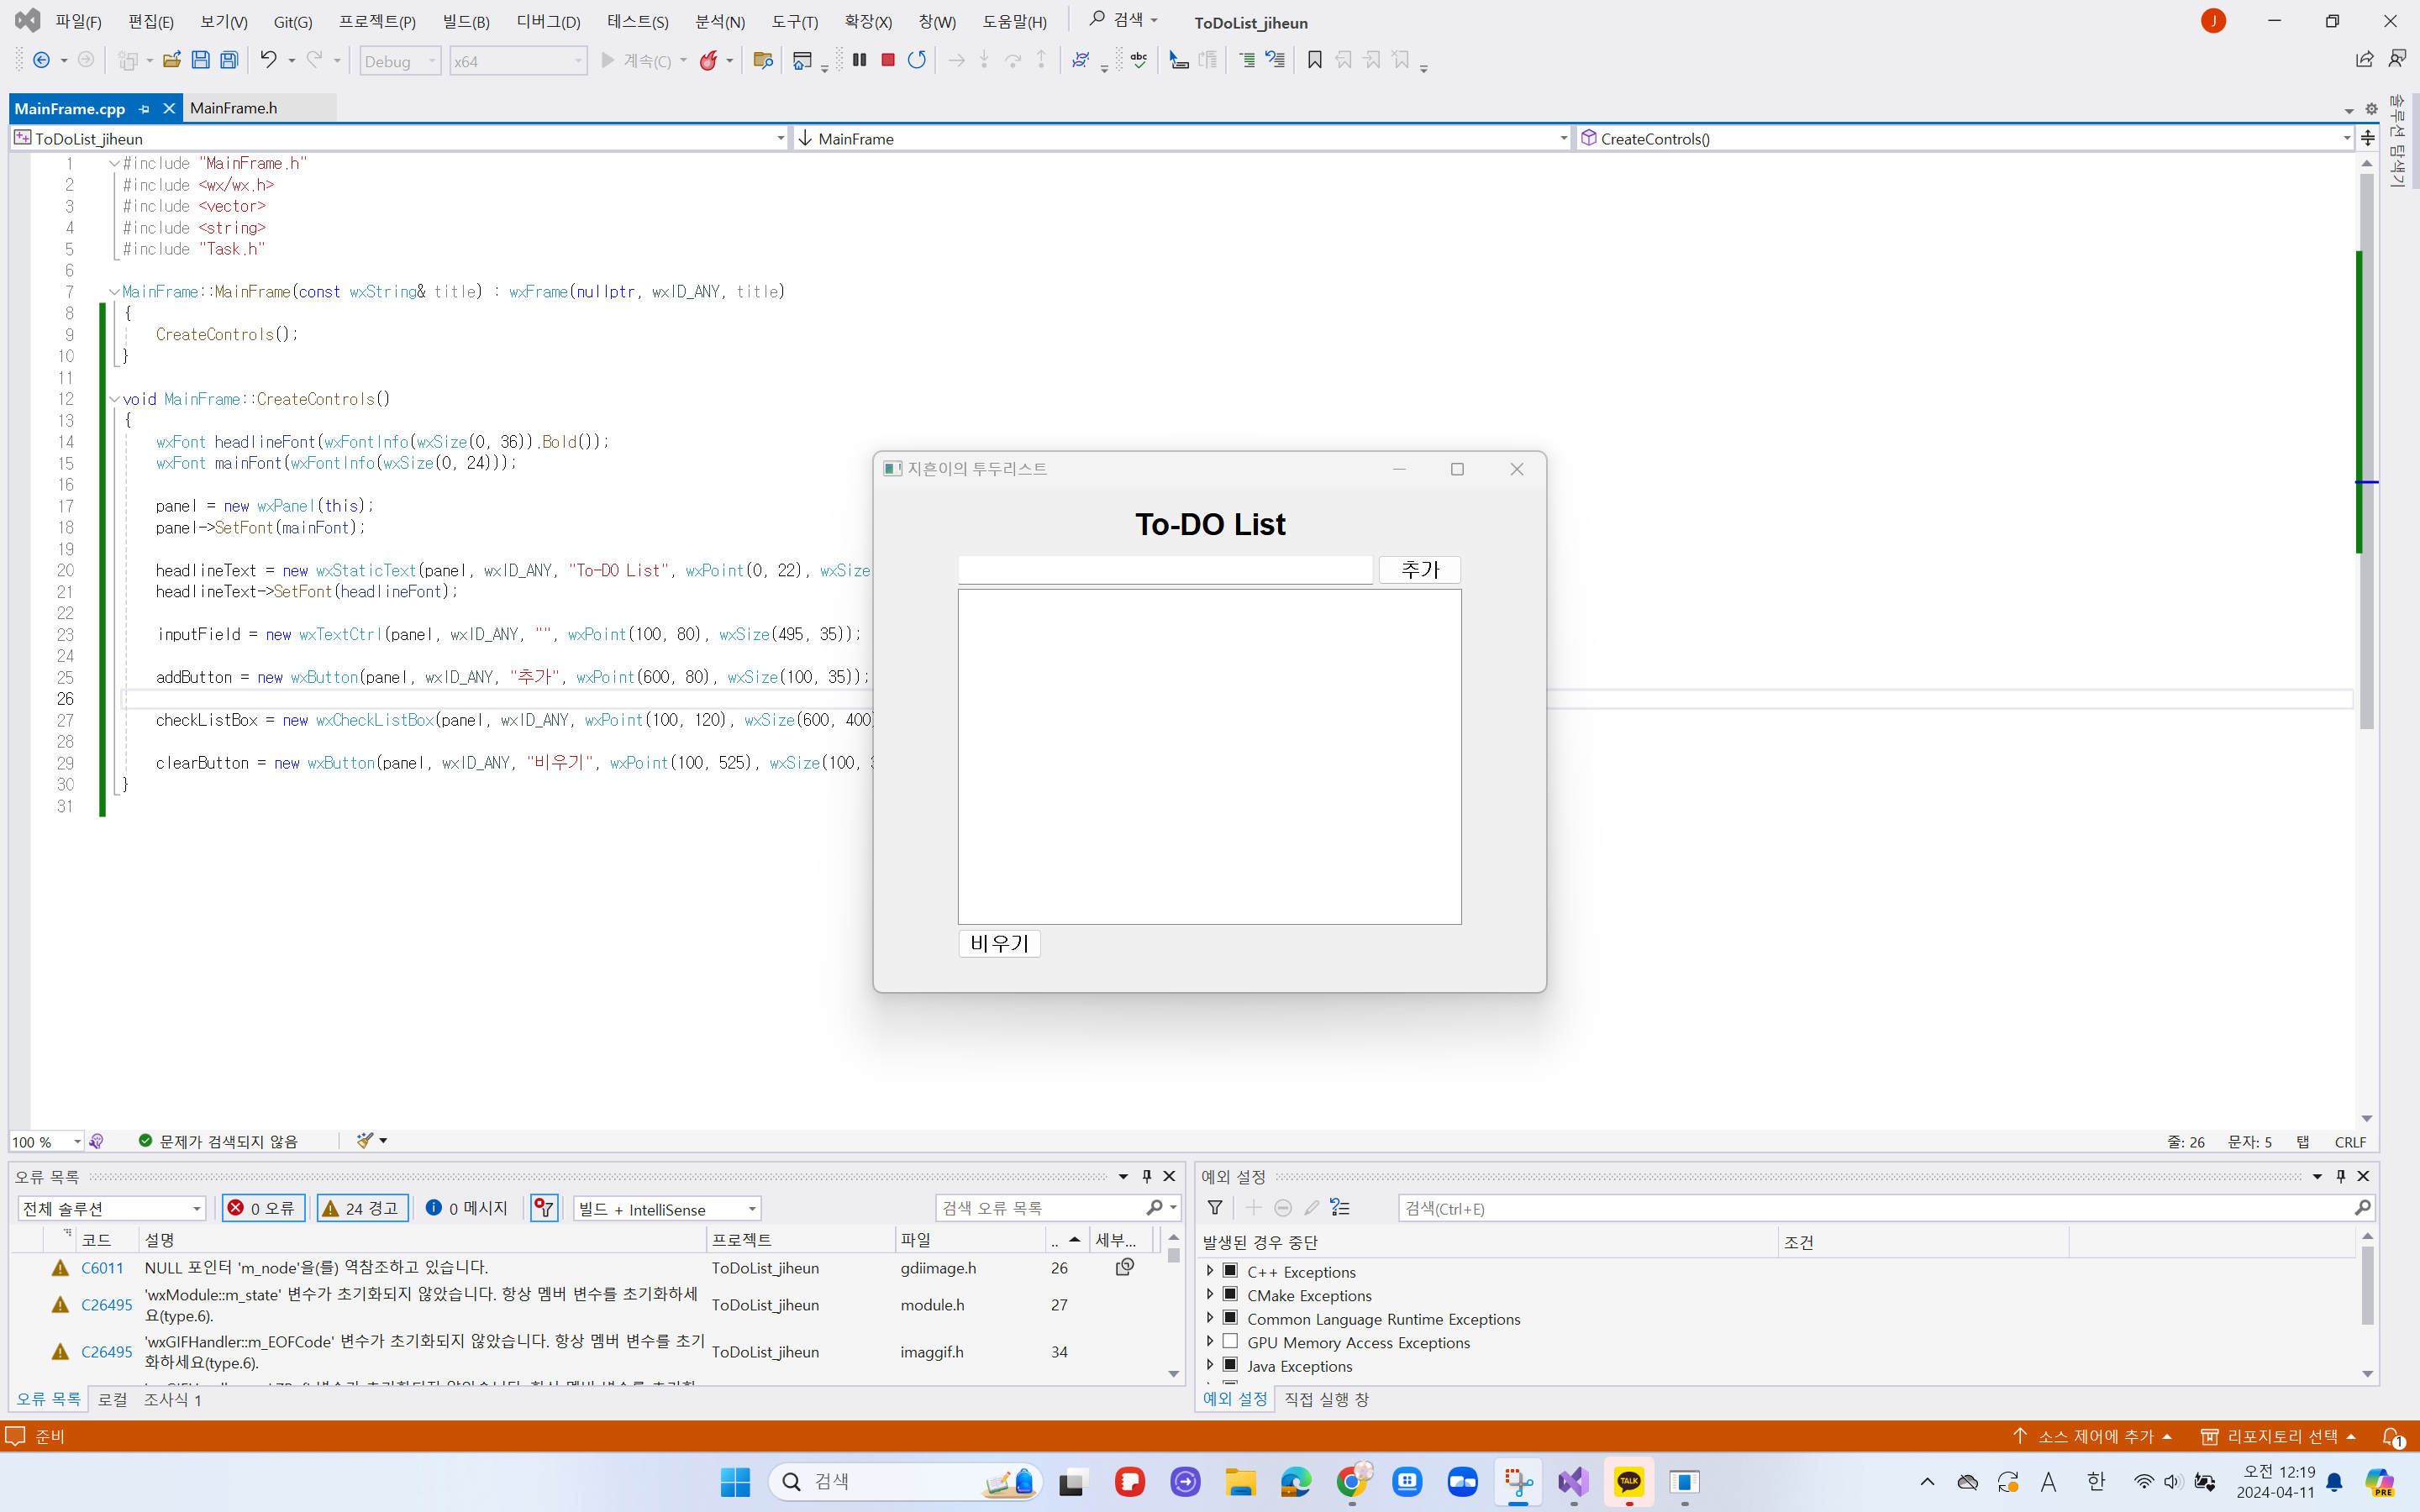
Task: Toggle the Java Exceptions checkbox
Action: pos(1231,1365)
